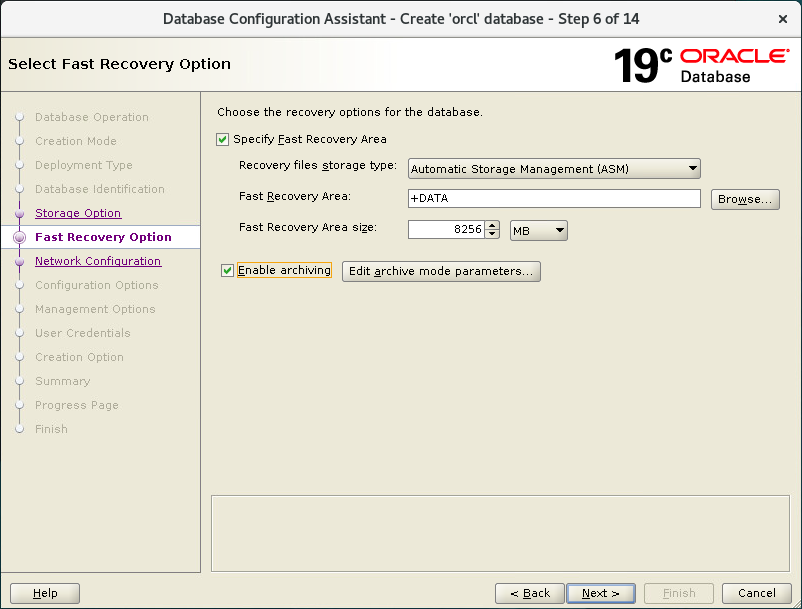The image size is (802, 609).
Task: Click the Summary step text
Action: pos(62,381)
